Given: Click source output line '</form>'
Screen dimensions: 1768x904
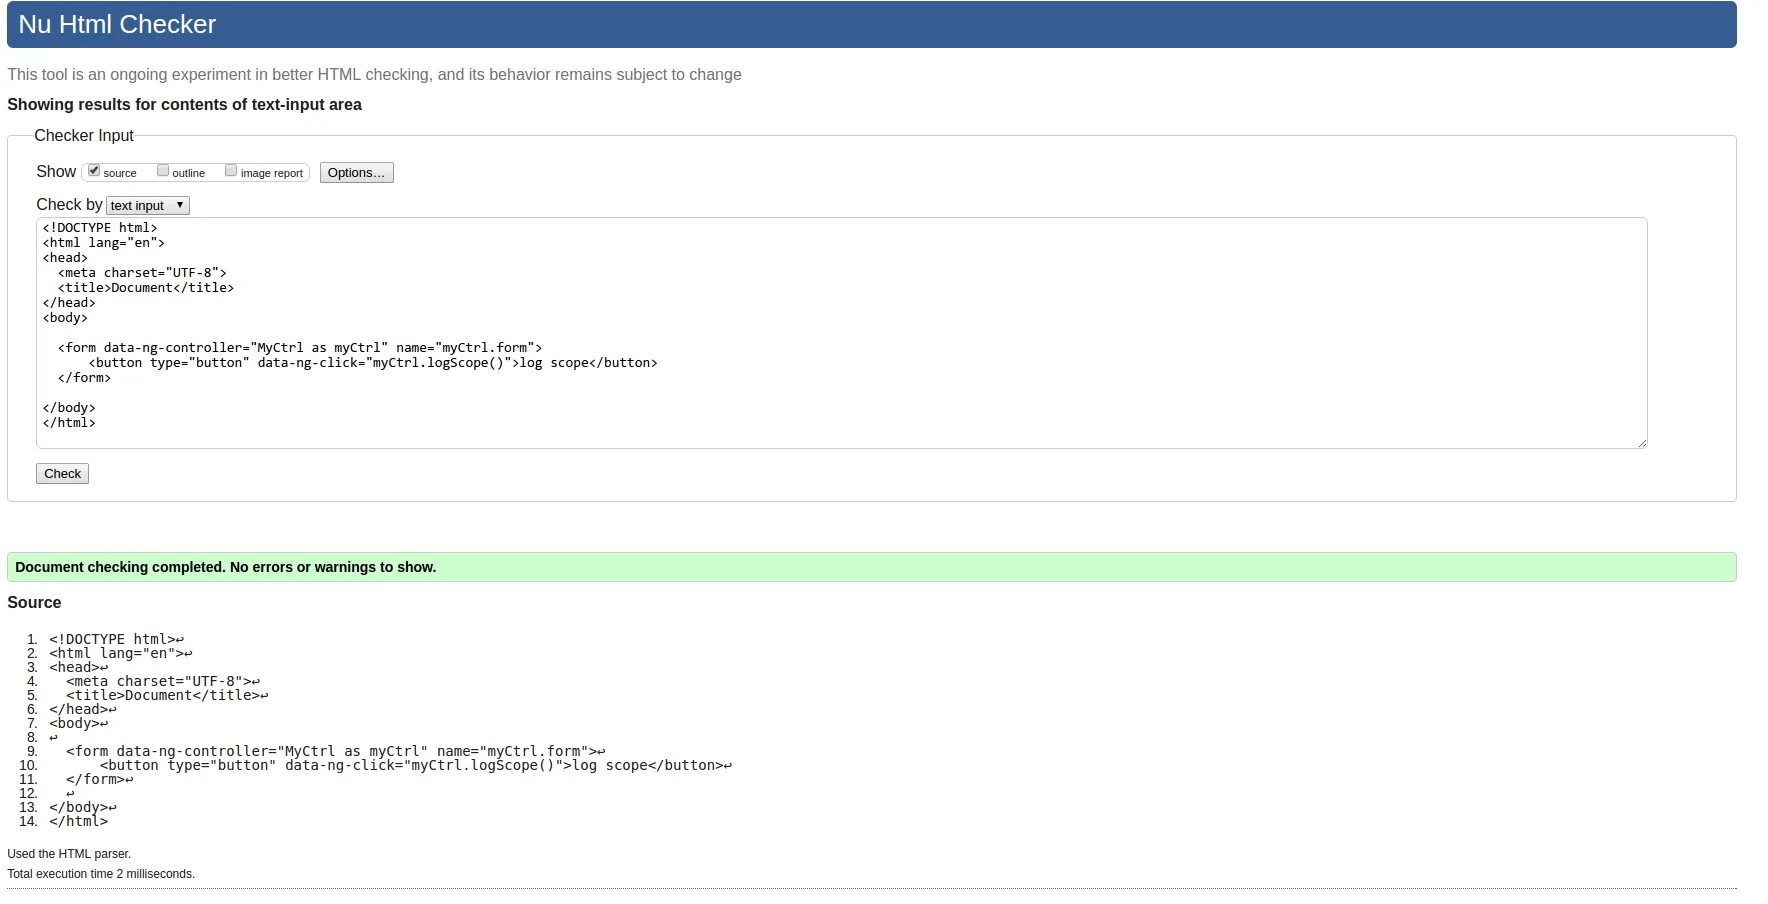Looking at the screenshot, I should coord(100,779).
